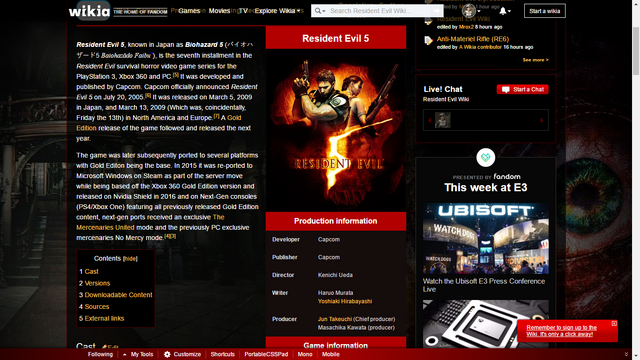Image resolution: width=640 pixels, height=360 pixels.
Task: Click the search magnifier icon
Action: (x=318, y=11)
